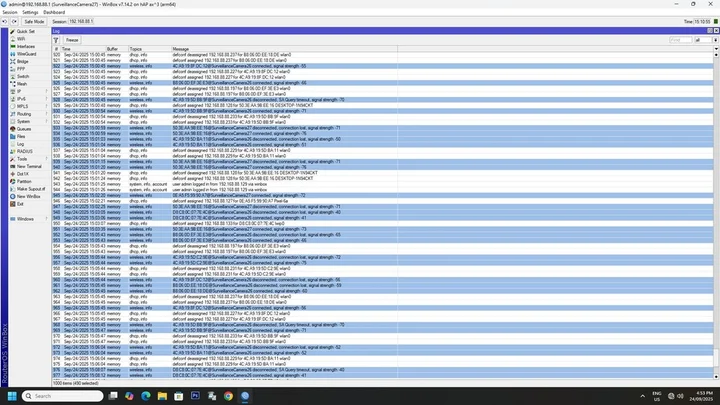Select log row number 963

pyautogui.click(x=382, y=297)
